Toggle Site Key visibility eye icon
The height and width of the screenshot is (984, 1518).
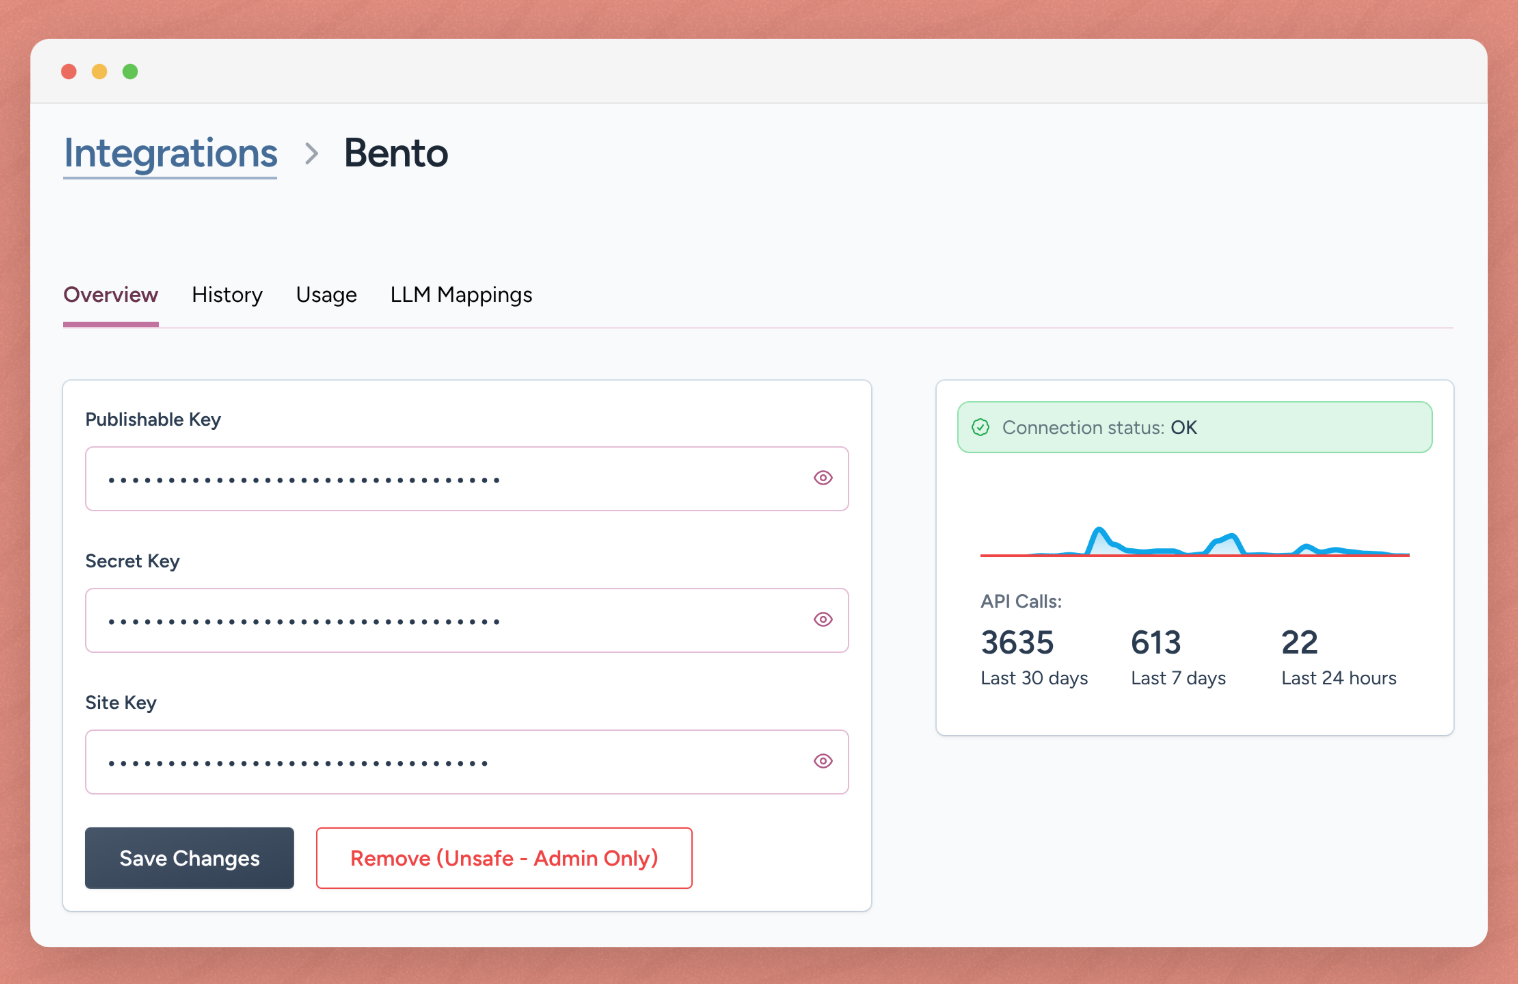coord(823,761)
